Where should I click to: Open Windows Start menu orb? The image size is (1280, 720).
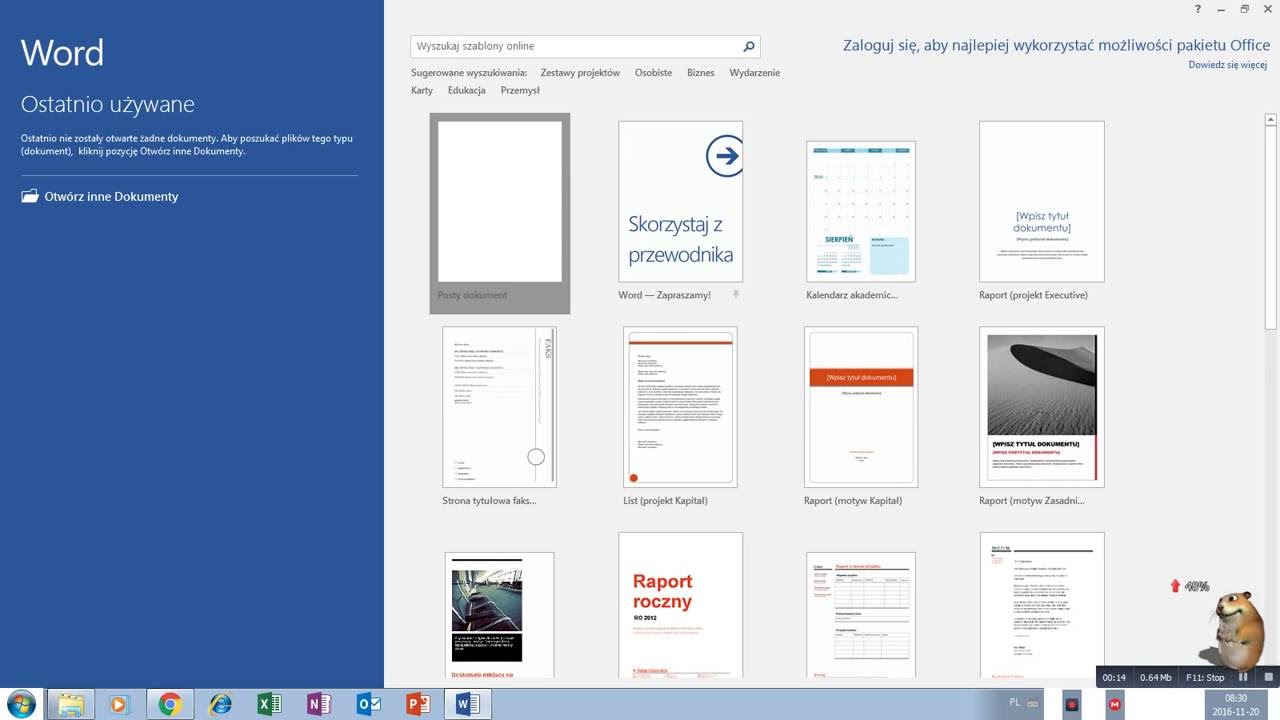coord(20,704)
